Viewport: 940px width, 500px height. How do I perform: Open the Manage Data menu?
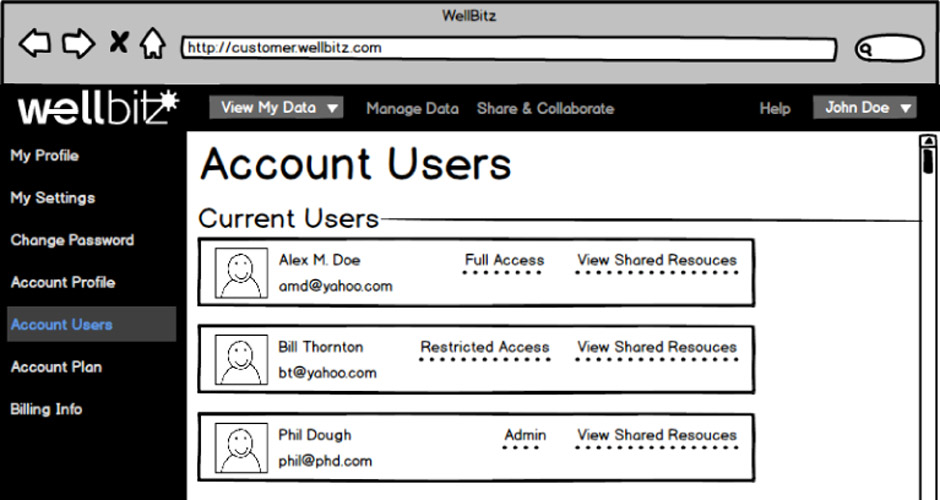[x=412, y=108]
